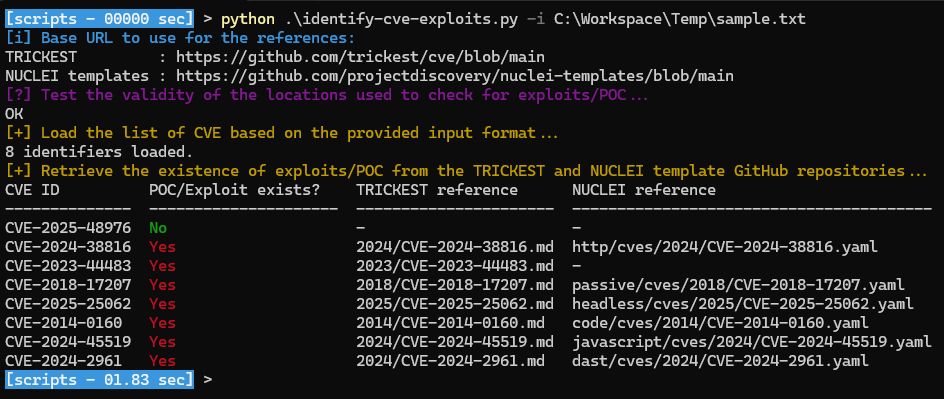Click the C:\Workspace\Temp\sample.txt path argument
This screenshot has height=399, width=944.
click(x=679, y=19)
